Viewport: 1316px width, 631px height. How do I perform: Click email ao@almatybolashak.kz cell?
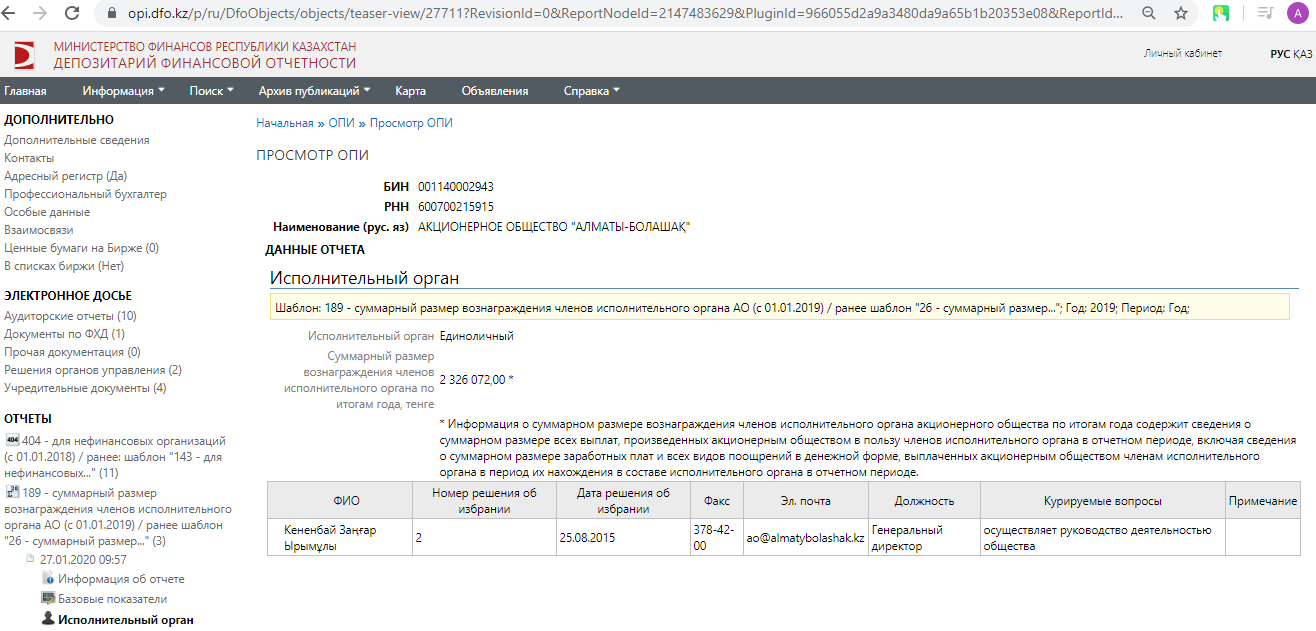[x=805, y=538]
